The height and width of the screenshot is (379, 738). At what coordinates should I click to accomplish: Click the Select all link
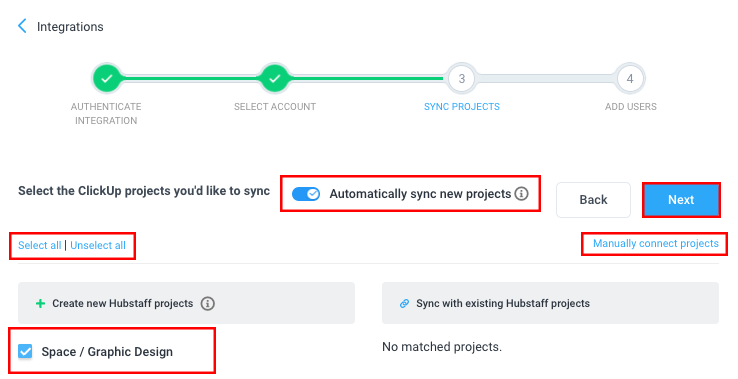click(x=40, y=245)
